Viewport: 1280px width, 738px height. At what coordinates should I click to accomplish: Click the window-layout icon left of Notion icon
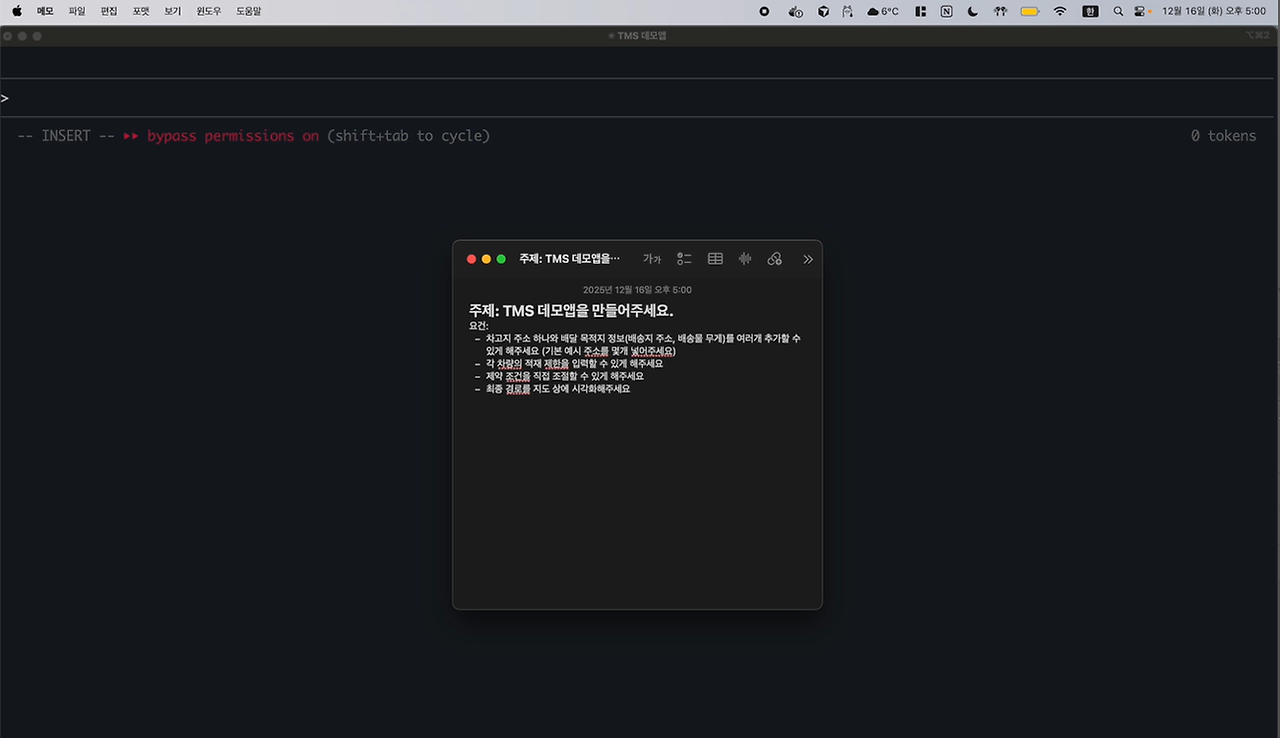(920, 11)
